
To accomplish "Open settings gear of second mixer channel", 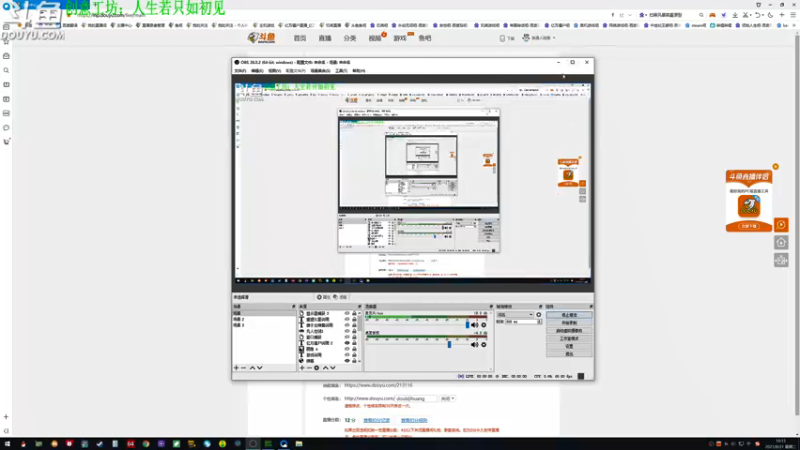I will coord(484,345).
